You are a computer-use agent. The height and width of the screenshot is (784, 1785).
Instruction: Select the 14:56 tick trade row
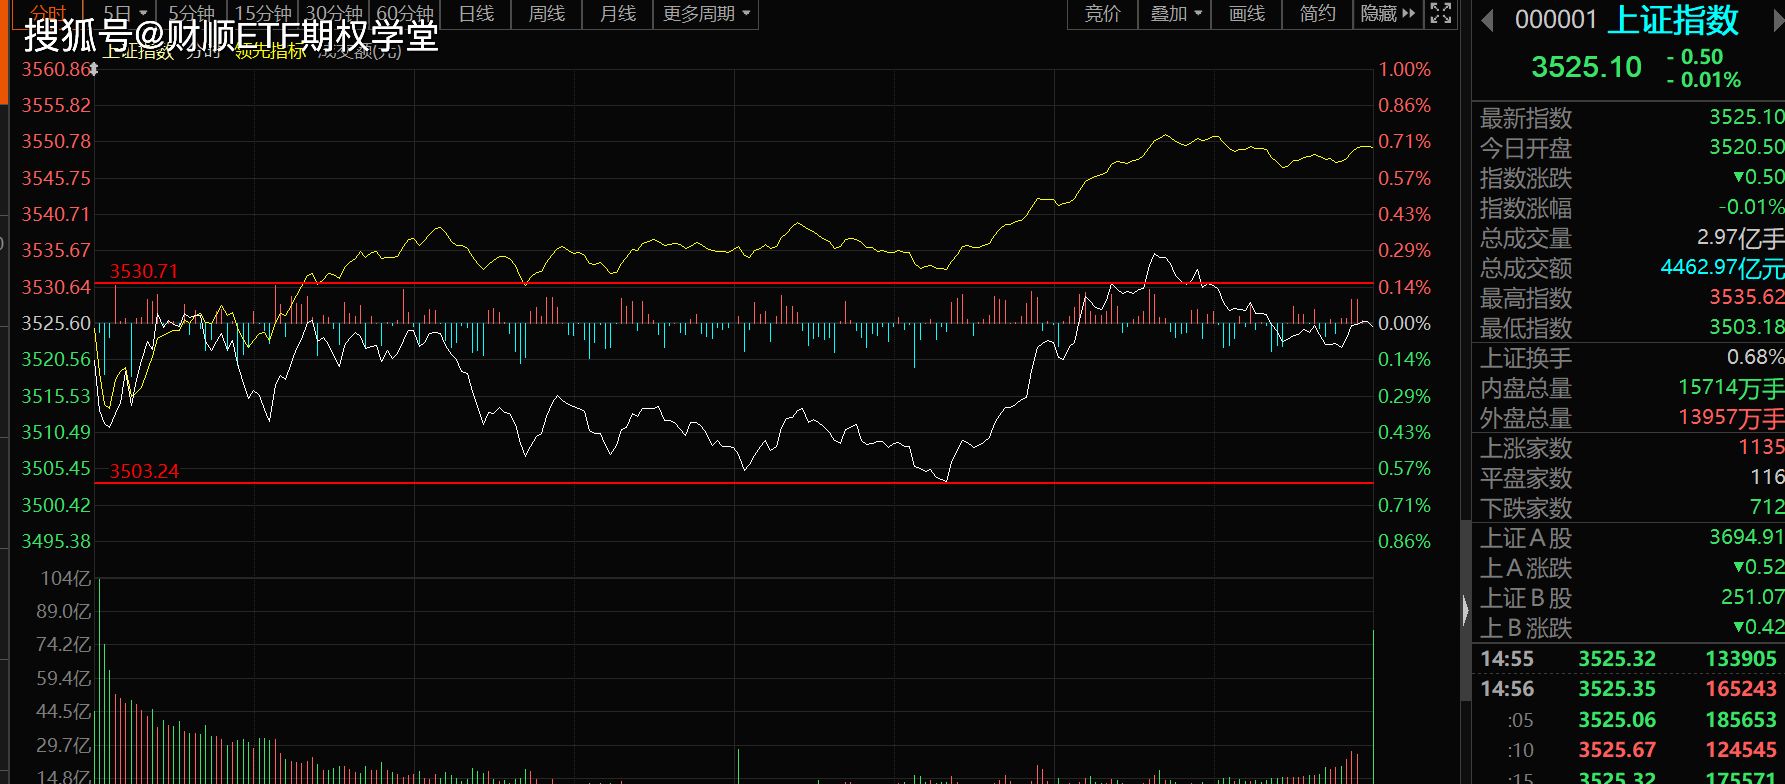1628,689
